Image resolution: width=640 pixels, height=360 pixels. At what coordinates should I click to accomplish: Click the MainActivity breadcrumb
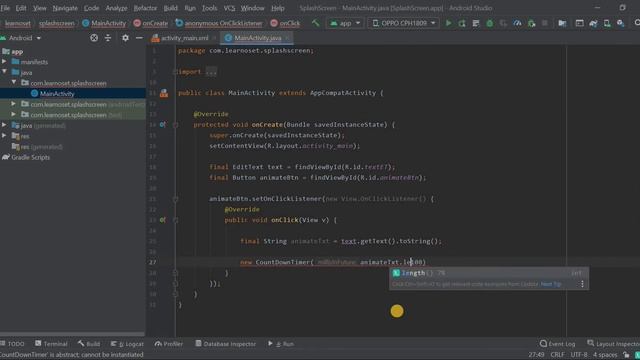(104, 23)
